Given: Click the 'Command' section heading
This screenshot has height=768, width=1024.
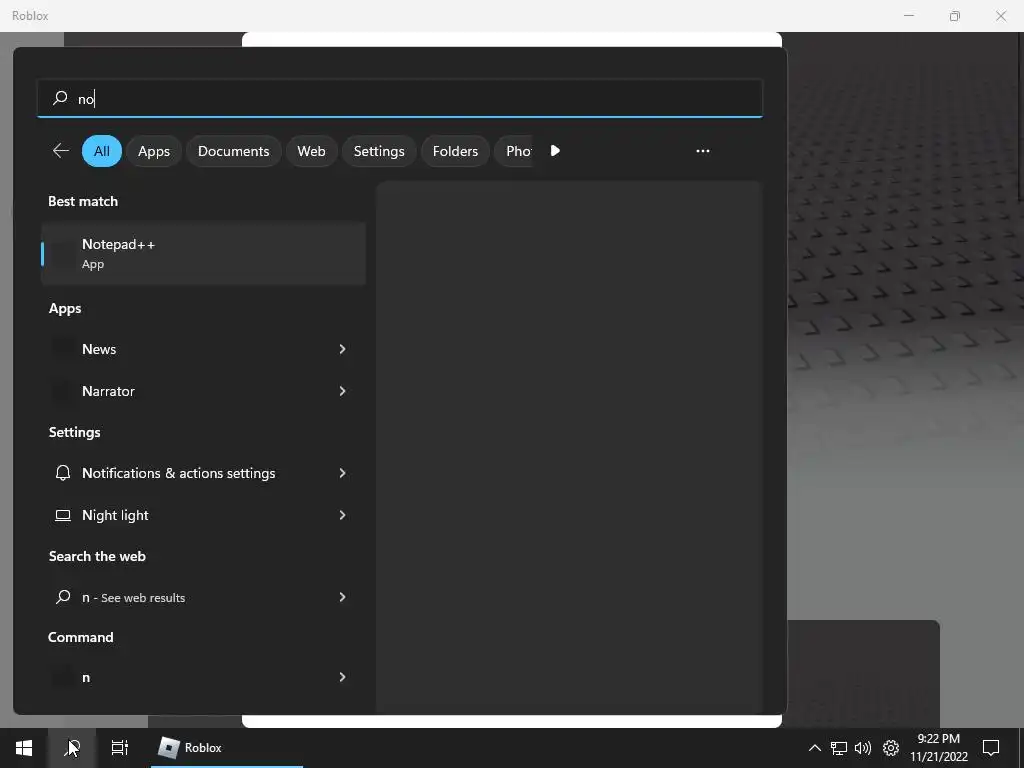Looking at the screenshot, I should point(81,637).
